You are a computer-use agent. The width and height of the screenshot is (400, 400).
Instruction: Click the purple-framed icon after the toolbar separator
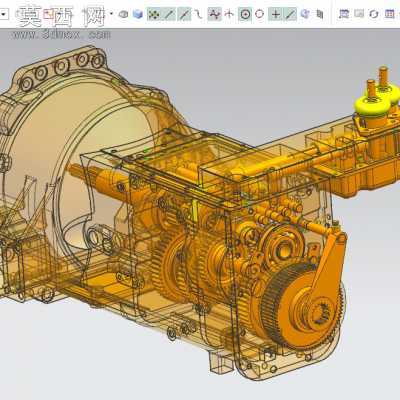coord(344,14)
